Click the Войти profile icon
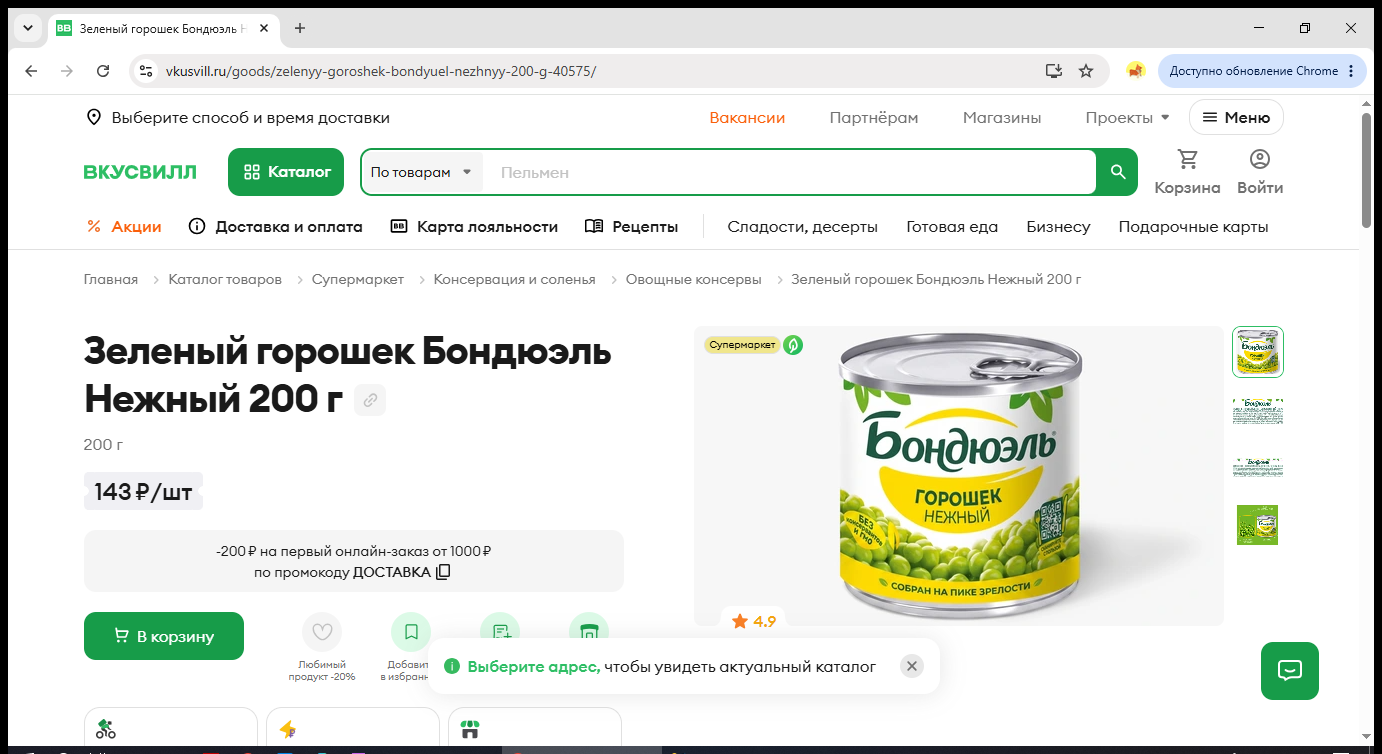 [x=1260, y=172]
